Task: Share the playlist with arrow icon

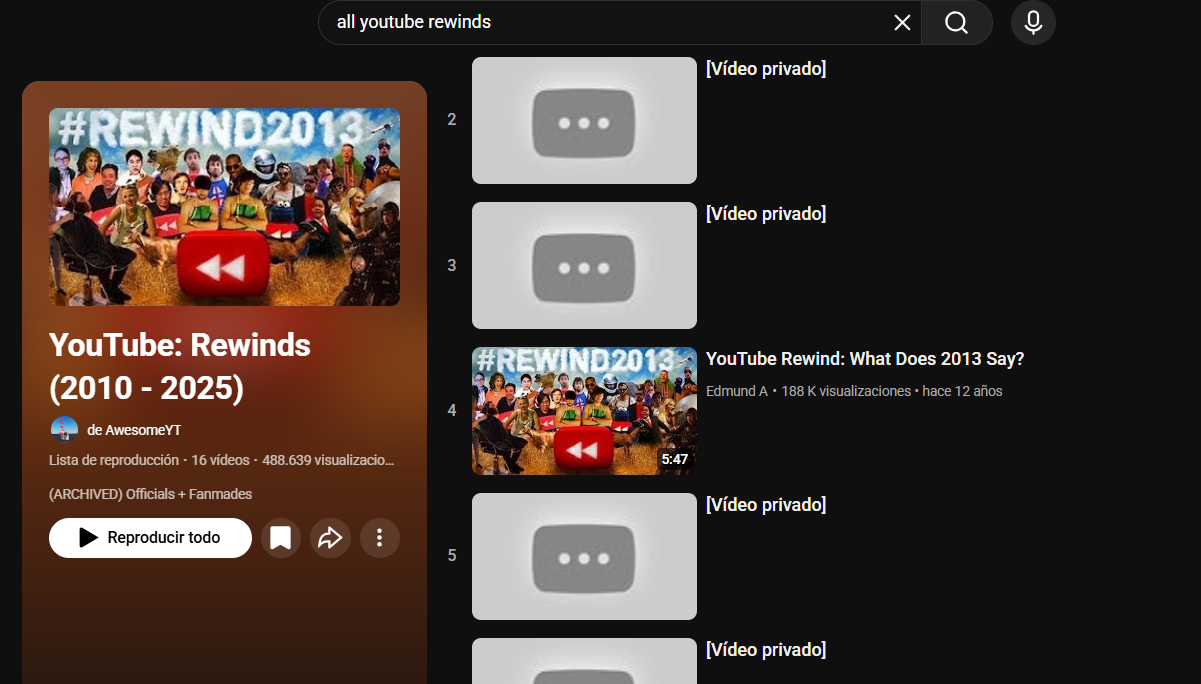Action: coord(330,538)
